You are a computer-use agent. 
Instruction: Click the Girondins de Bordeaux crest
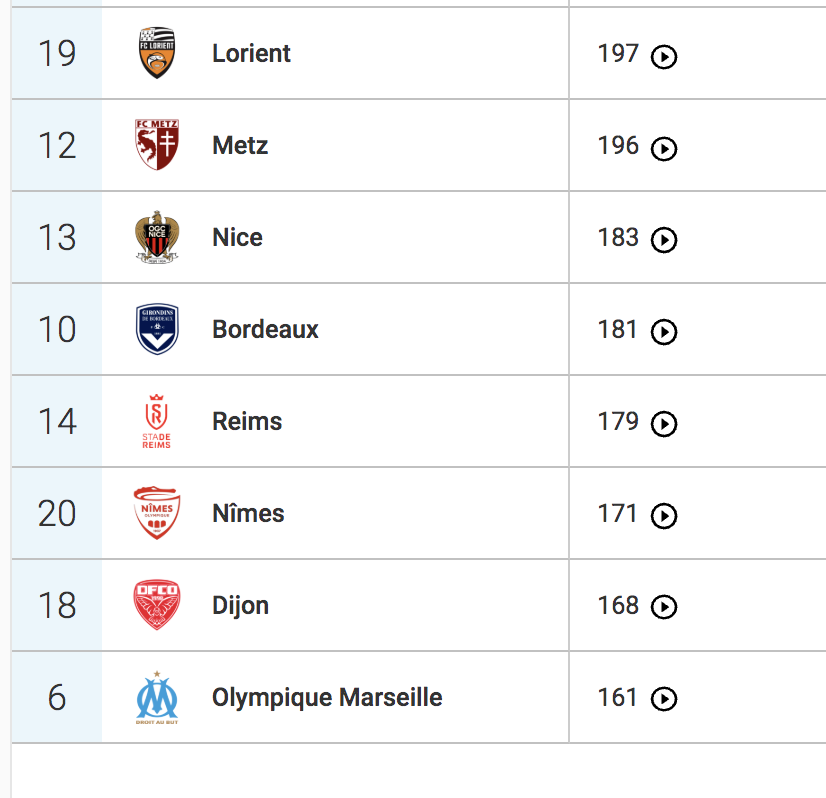(157, 329)
